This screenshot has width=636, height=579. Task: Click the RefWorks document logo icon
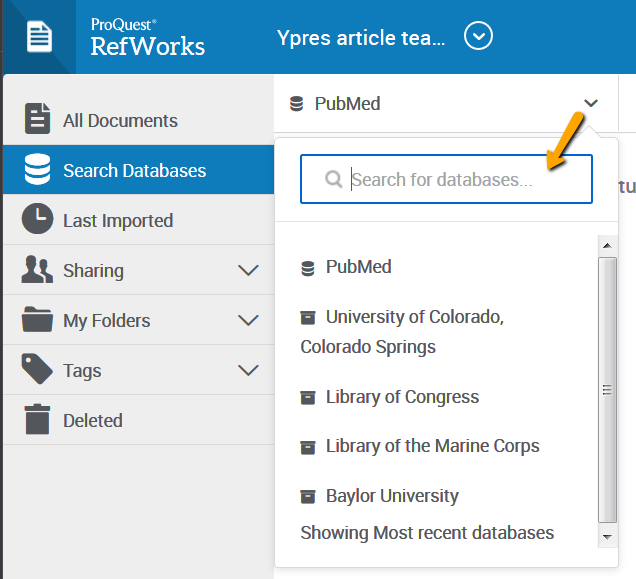(x=39, y=37)
